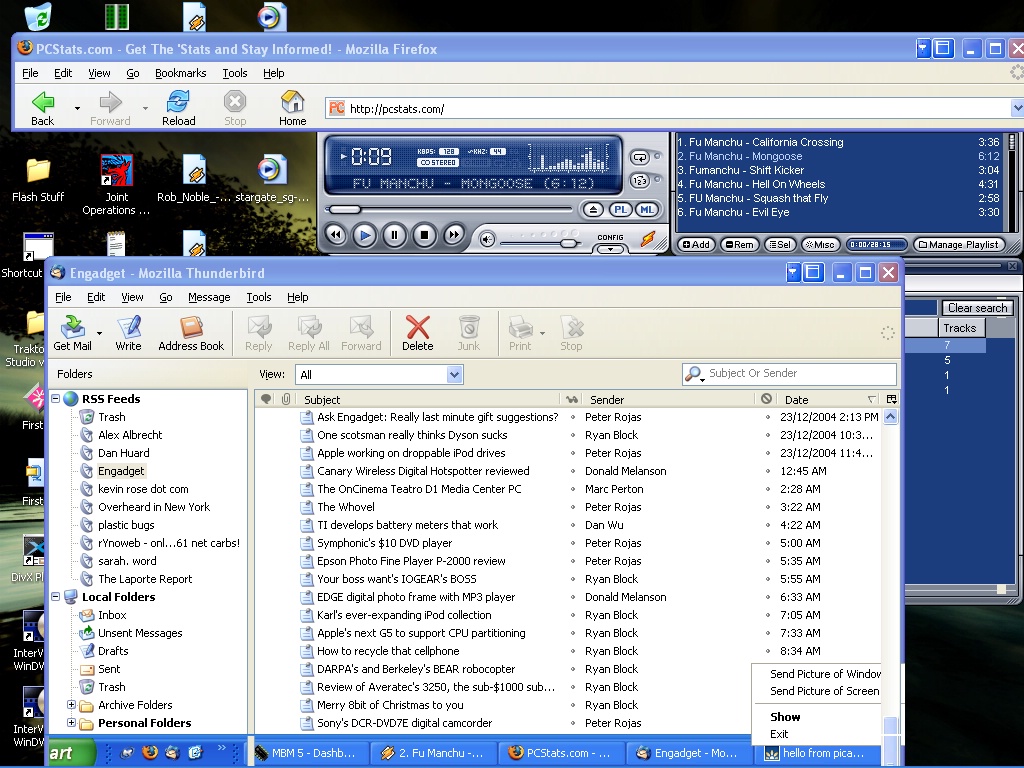Click the attachment paperclip column icon
This screenshot has height=768, width=1024.
coord(285,399)
